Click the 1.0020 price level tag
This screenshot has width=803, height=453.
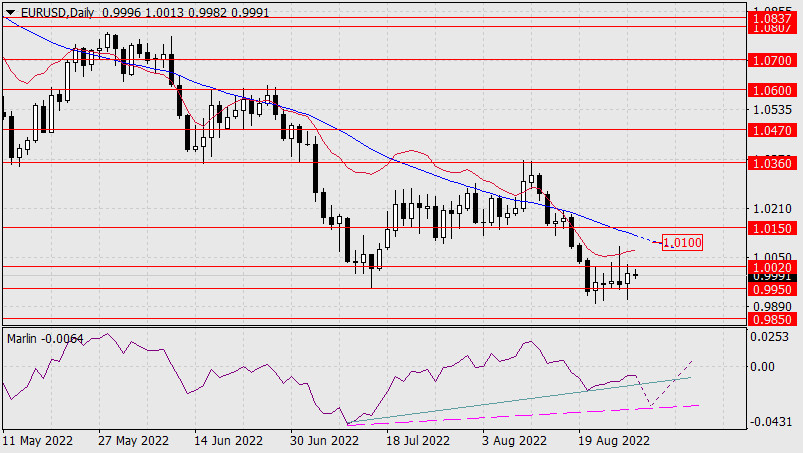tap(774, 267)
